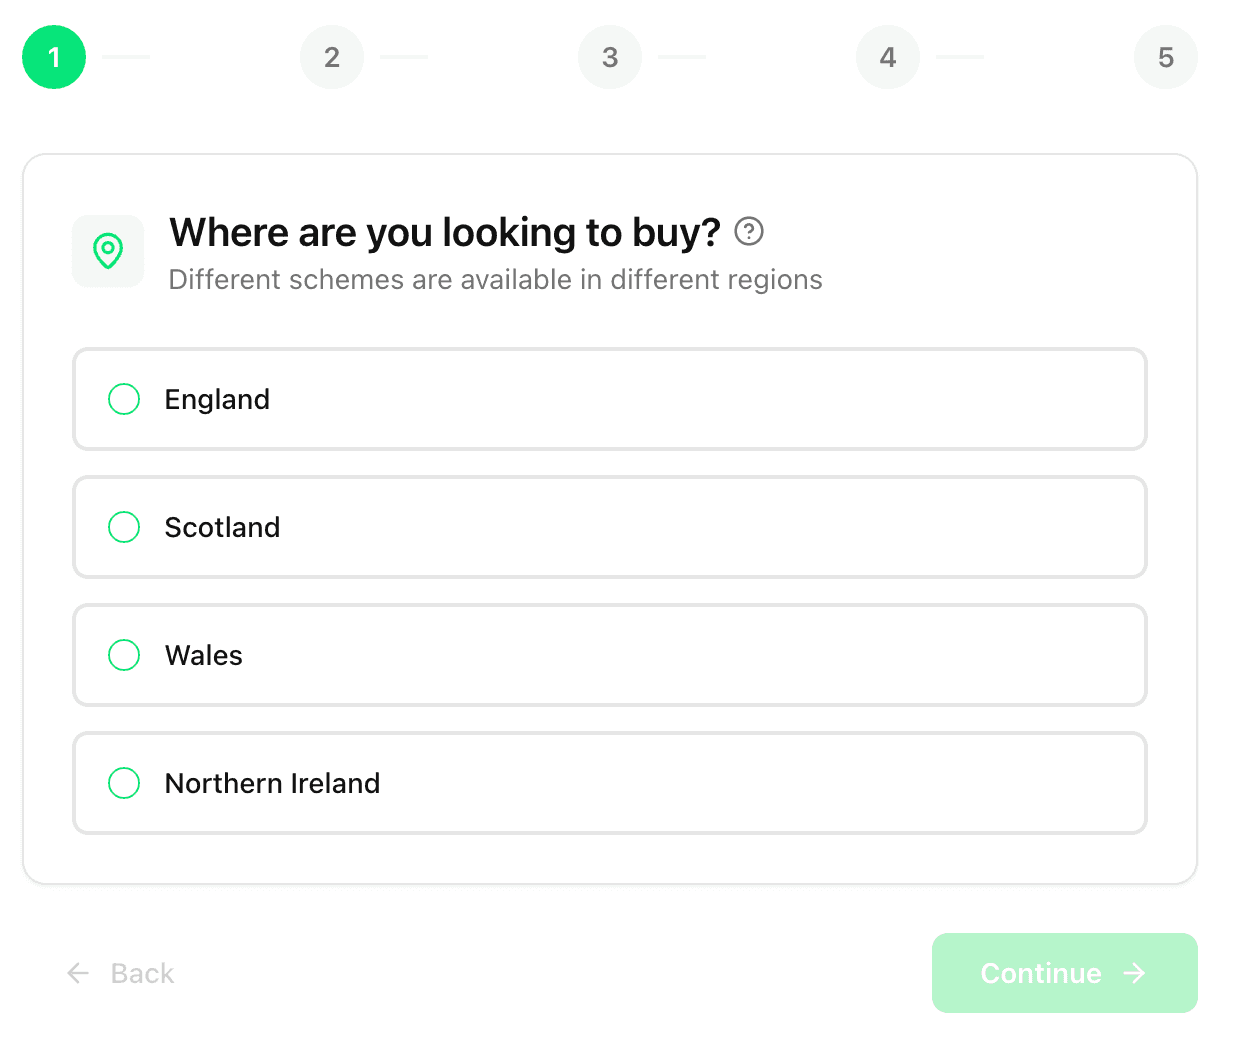Click the green location pin icon

click(x=108, y=251)
